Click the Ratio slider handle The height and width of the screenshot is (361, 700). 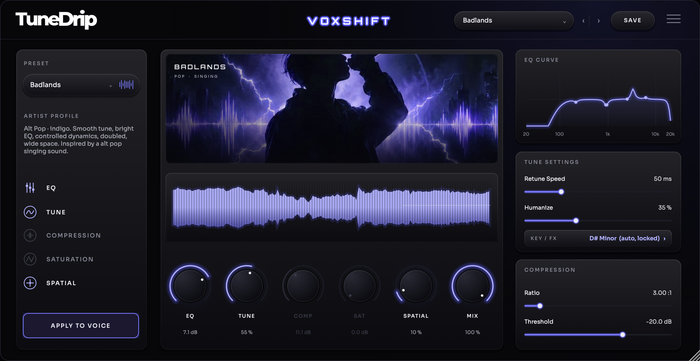[x=540, y=306]
